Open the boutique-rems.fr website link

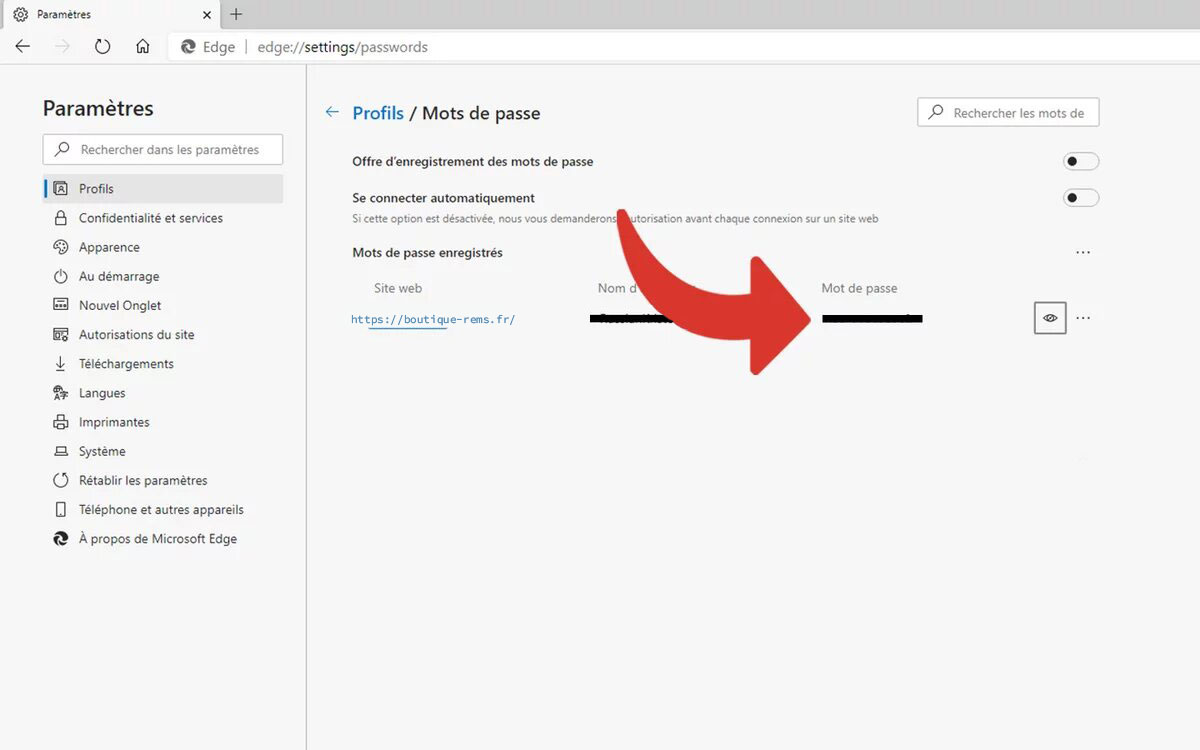pos(432,320)
